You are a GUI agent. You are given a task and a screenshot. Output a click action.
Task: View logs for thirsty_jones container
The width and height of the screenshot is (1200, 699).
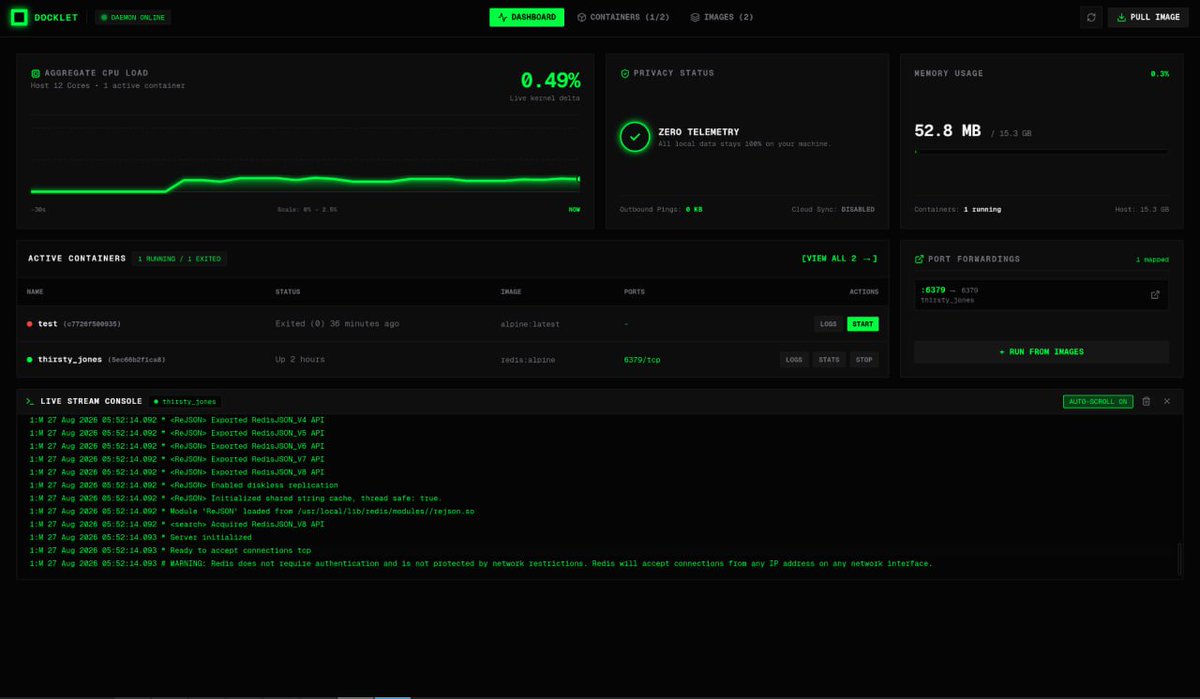pyautogui.click(x=794, y=359)
